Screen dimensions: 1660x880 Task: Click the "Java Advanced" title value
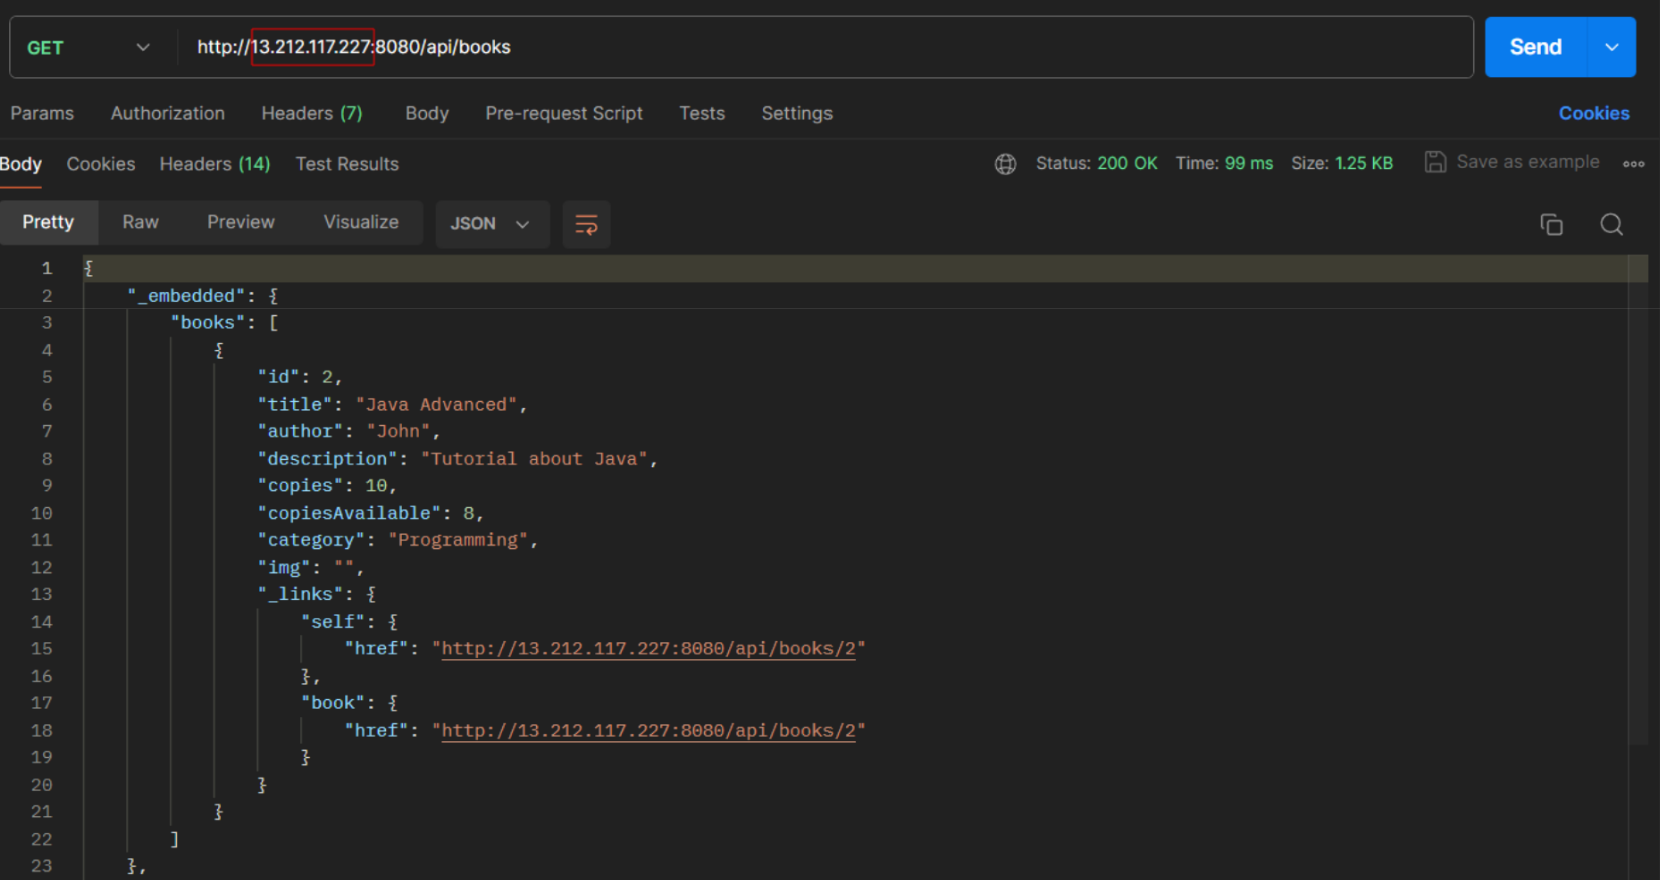coord(437,405)
